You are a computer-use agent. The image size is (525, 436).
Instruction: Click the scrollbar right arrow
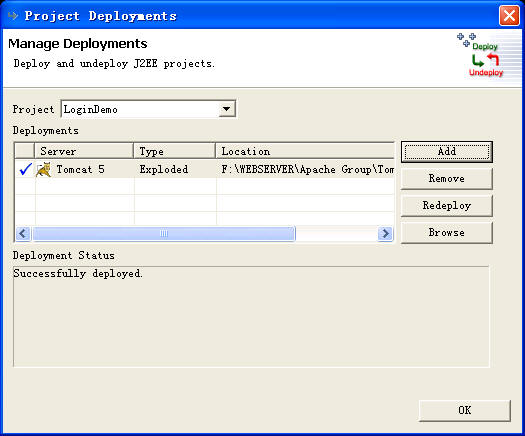385,233
